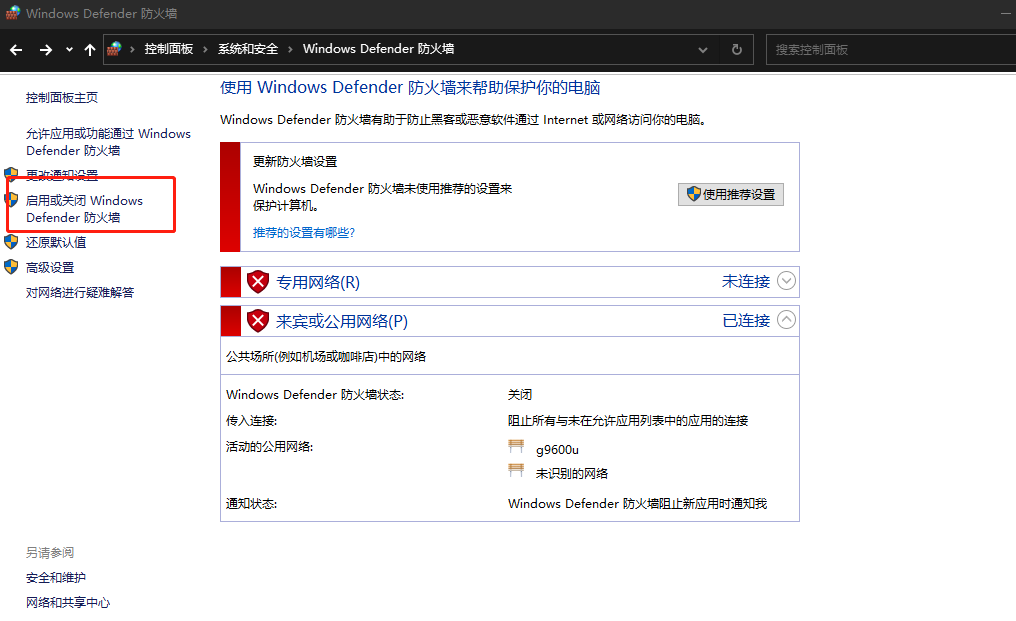The width and height of the screenshot is (1016, 621).
Task: Select Windows Defender 防火墙 breadcrumb item
Action: [378, 49]
